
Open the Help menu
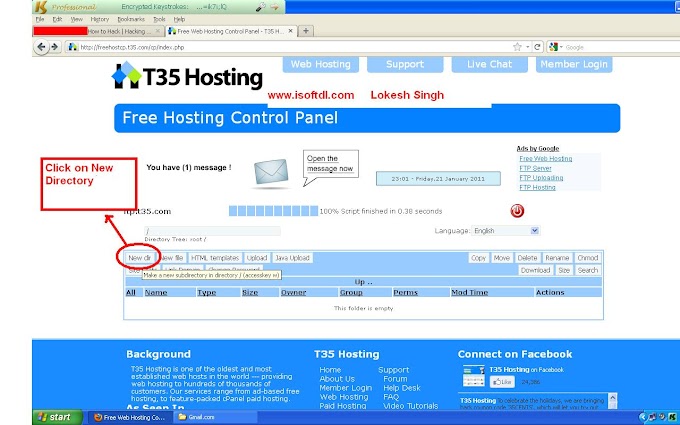179,20
